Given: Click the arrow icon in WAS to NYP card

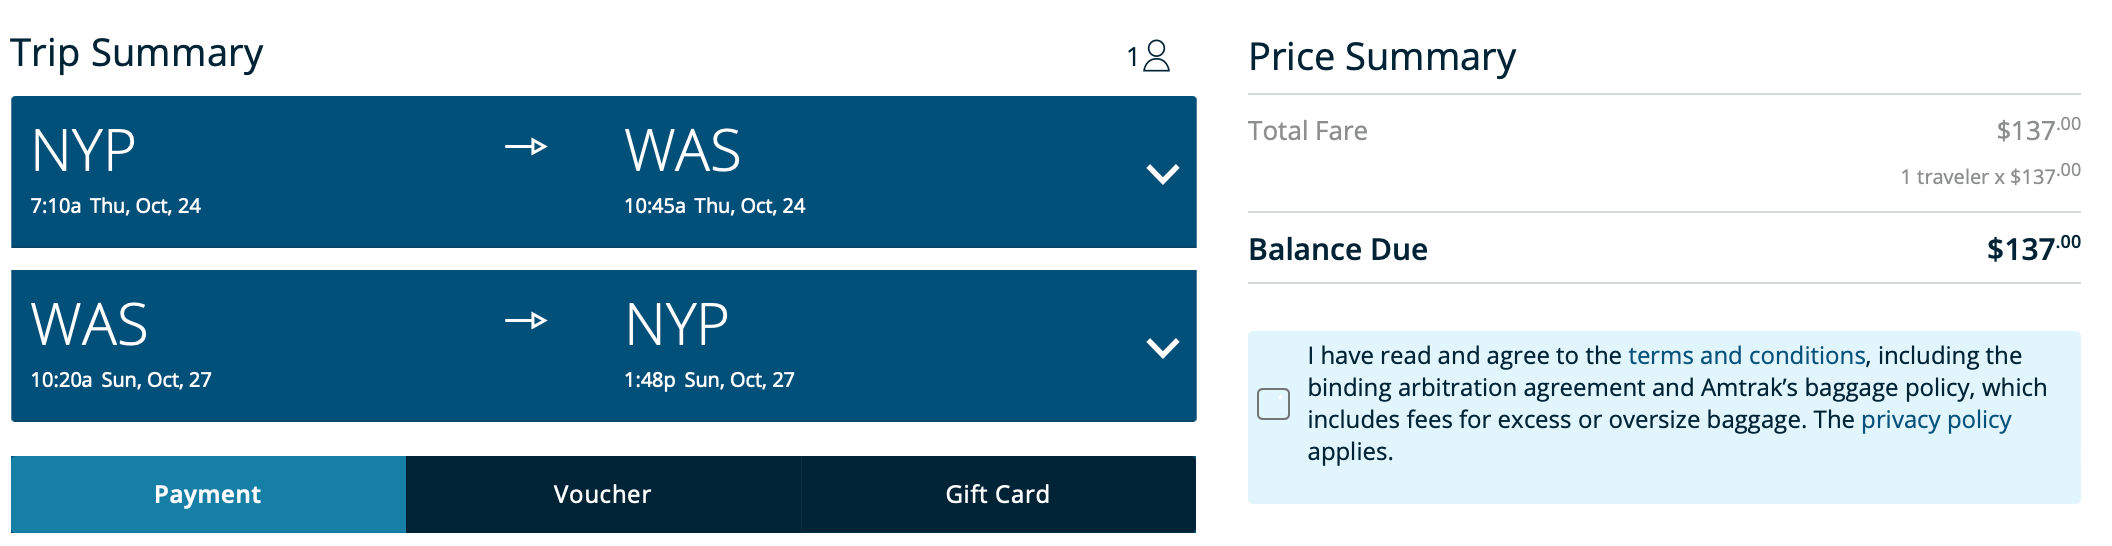Looking at the screenshot, I should coord(526,321).
